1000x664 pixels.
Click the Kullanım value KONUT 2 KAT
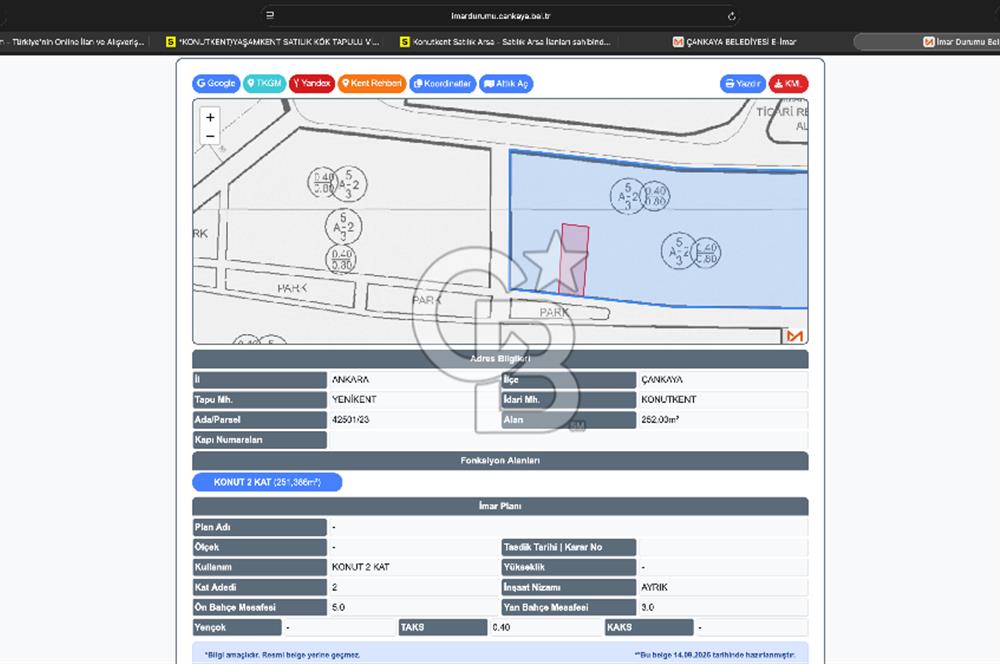point(360,567)
